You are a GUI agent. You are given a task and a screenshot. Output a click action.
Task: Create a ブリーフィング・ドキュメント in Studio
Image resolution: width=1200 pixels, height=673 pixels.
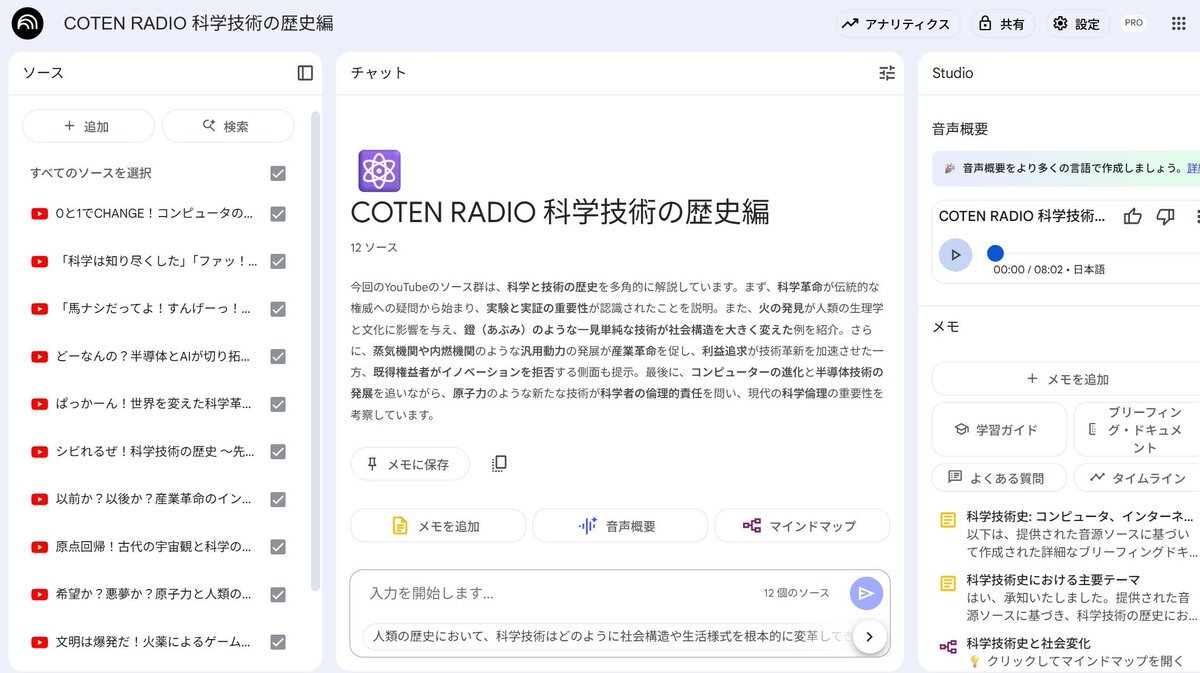1136,430
